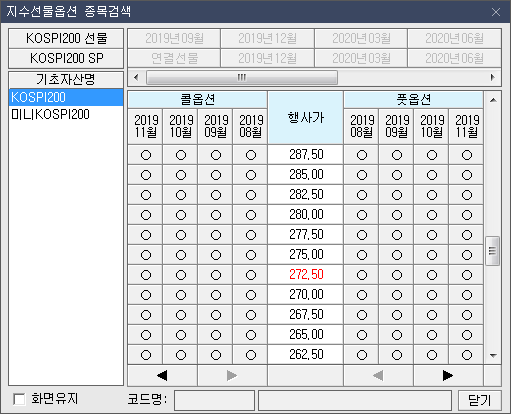Click strike price 282.50
The width and height of the screenshot is (511, 414).
pos(306,195)
